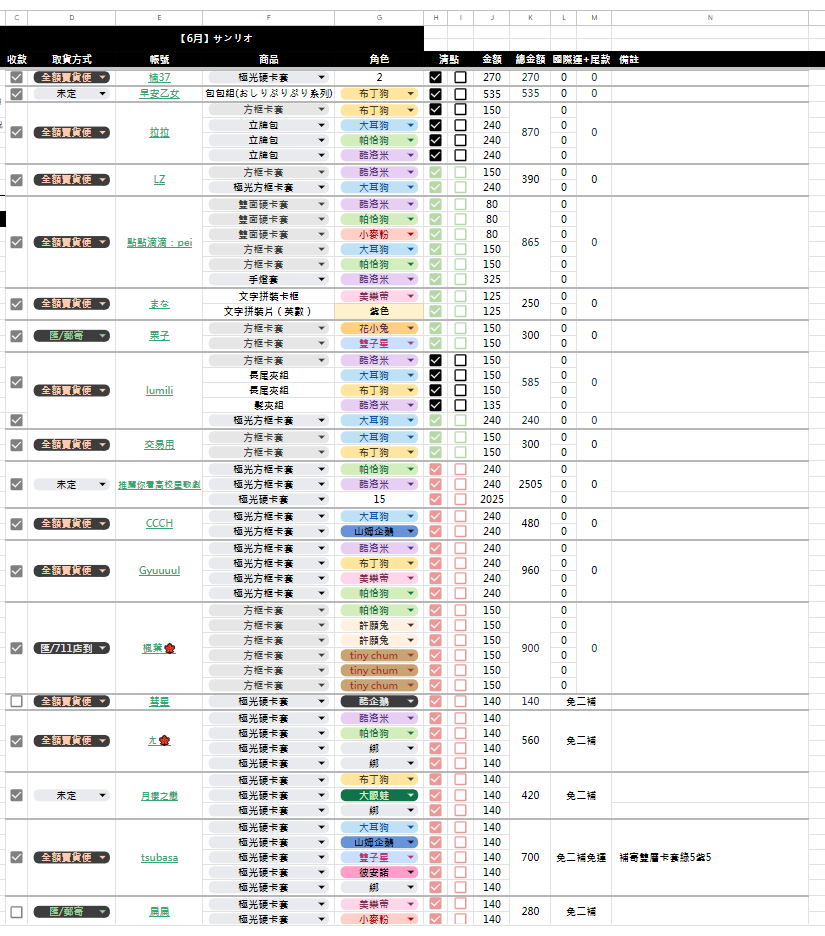Image resolution: width=825 pixels, height=936 pixels.
Task: Follow the まな account link
Action: (x=159, y=304)
